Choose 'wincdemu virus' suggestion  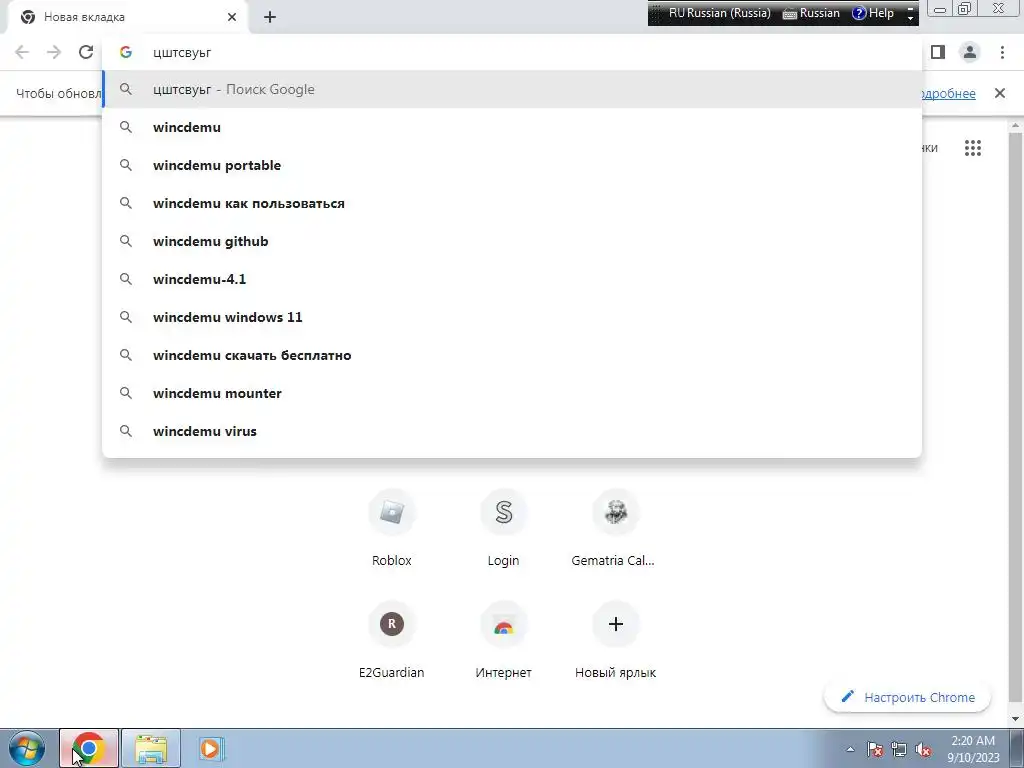(x=512, y=431)
